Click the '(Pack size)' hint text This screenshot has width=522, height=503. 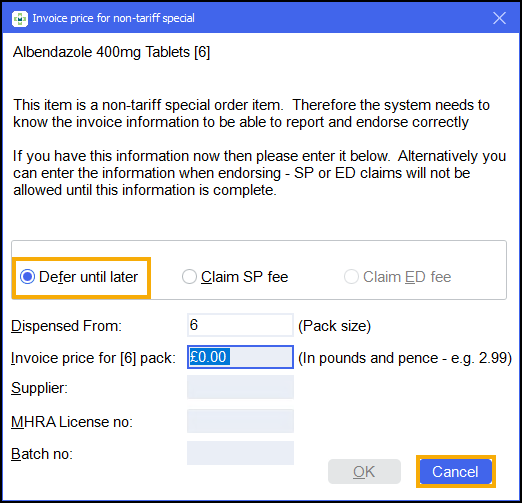(334, 326)
